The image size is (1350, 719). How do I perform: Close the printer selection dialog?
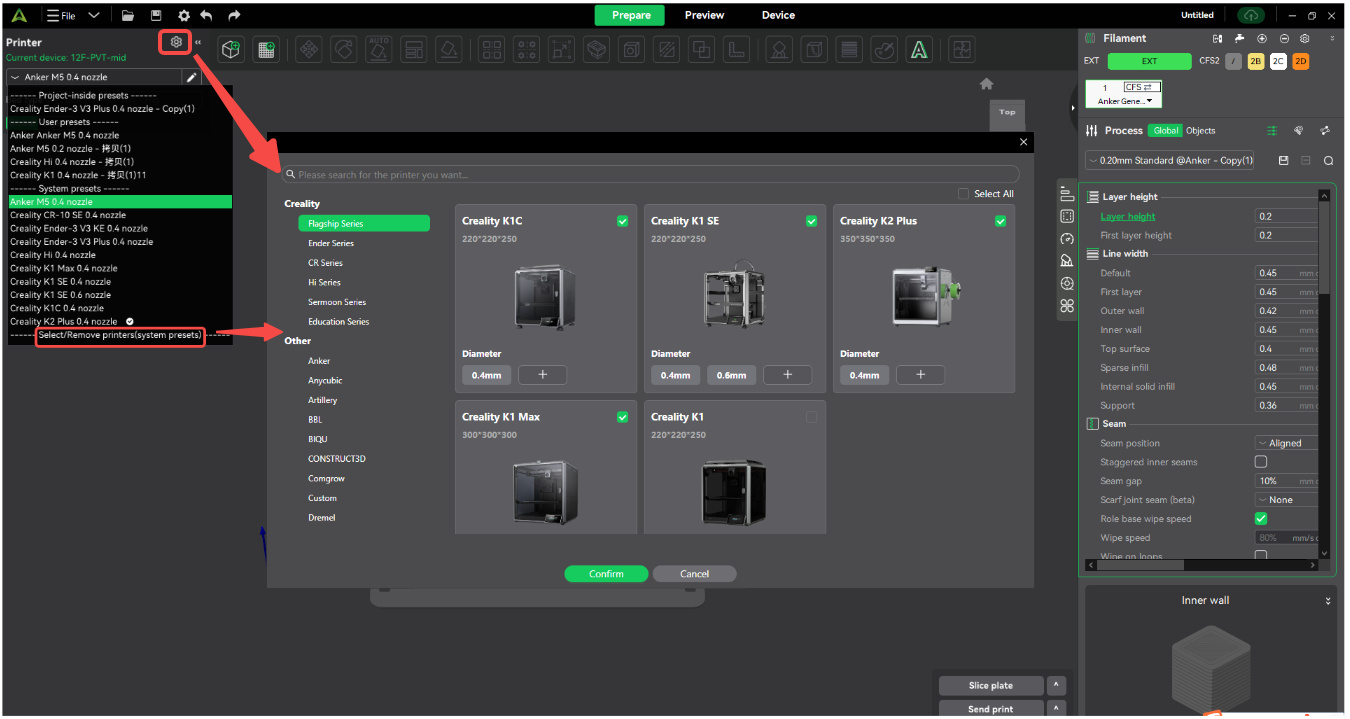coord(1023,142)
